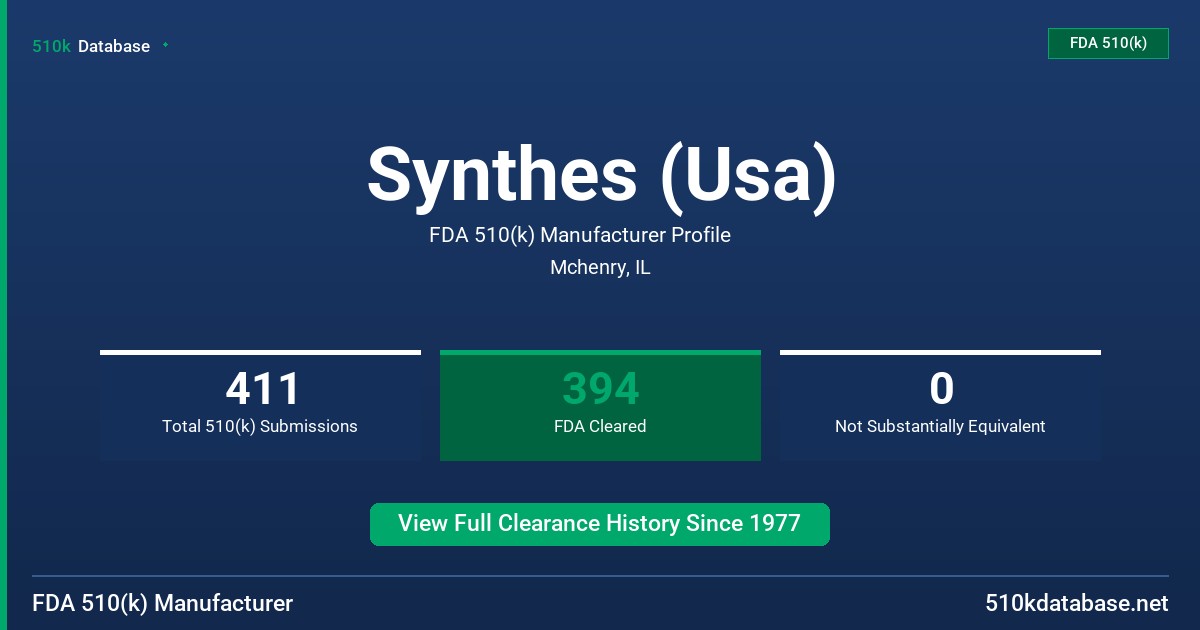Click FDA 510(k) Manufacturer Profile subtitle
Image resolution: width=1200 pixels, height=630 pixels.
point(580,235)
